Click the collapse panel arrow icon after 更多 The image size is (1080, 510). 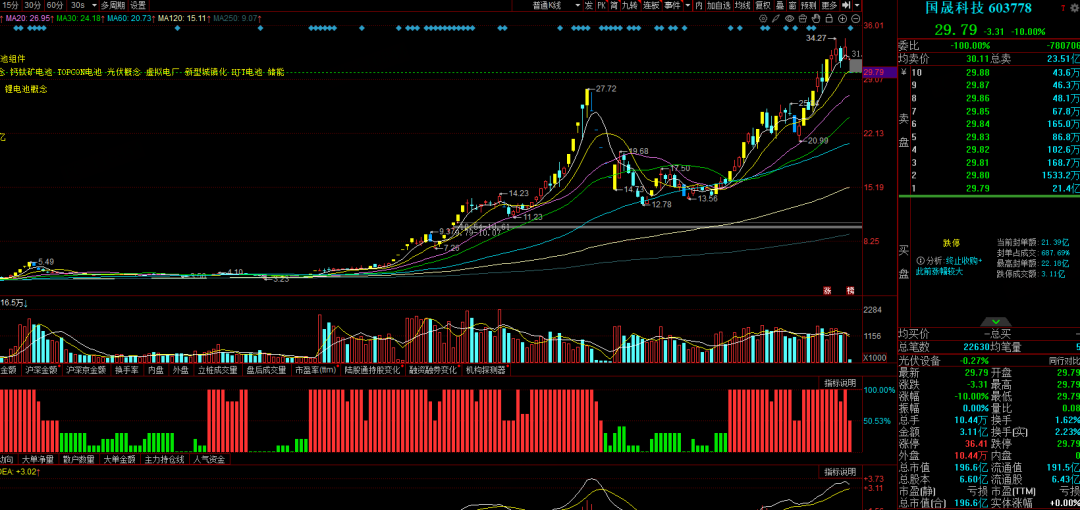click(845, 5)
